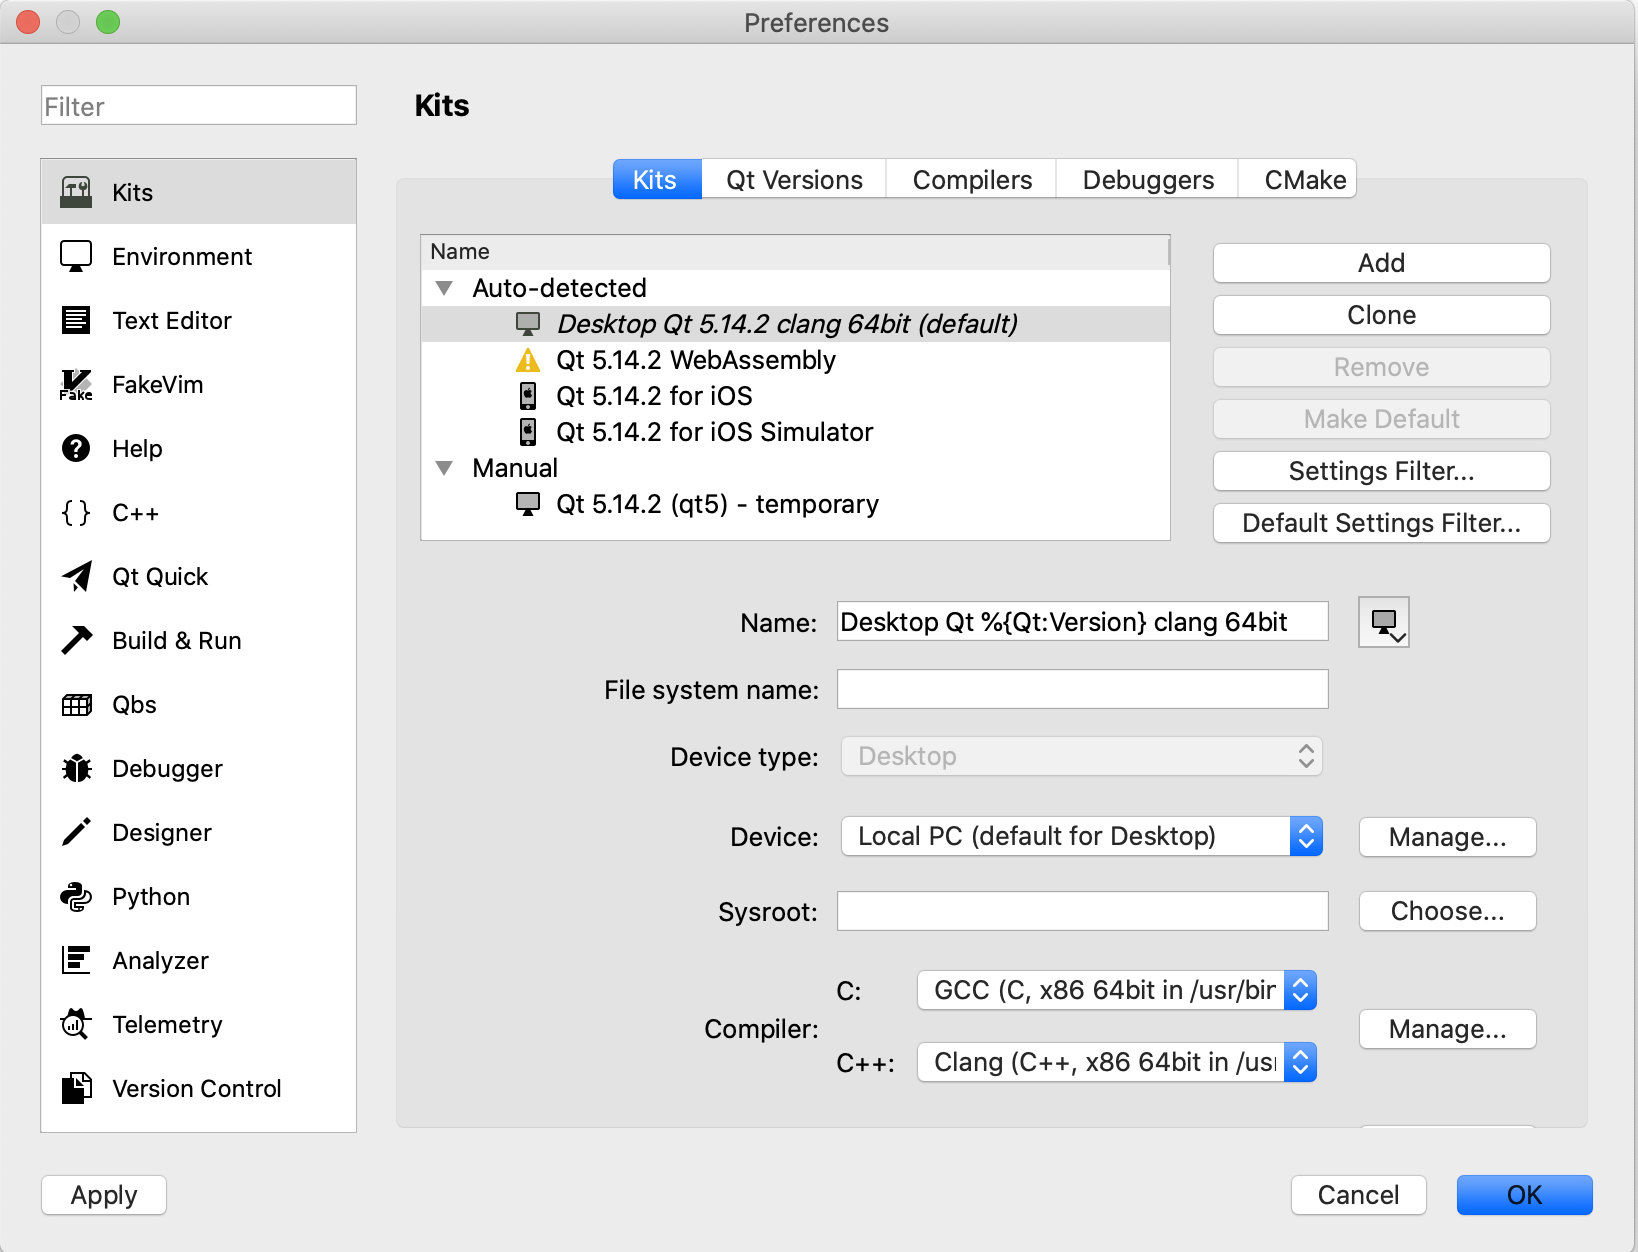Click the monitor icon of the temporary qt5 kit

coord(527,504)
